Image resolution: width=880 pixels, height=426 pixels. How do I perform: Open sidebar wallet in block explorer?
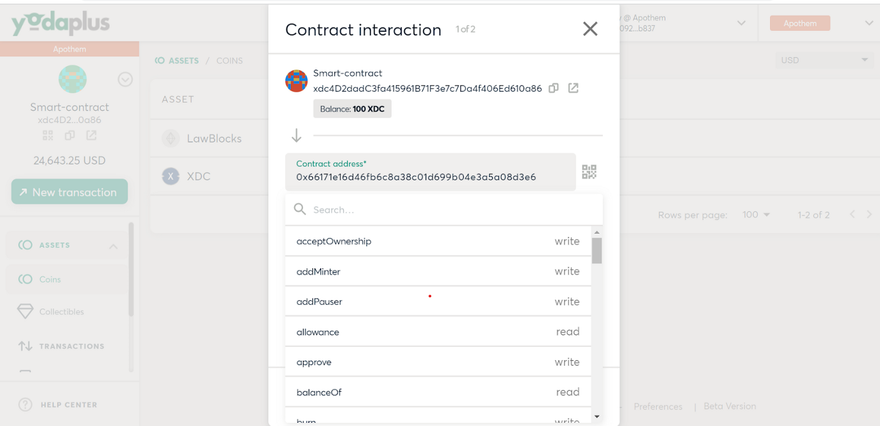point(91,135)
